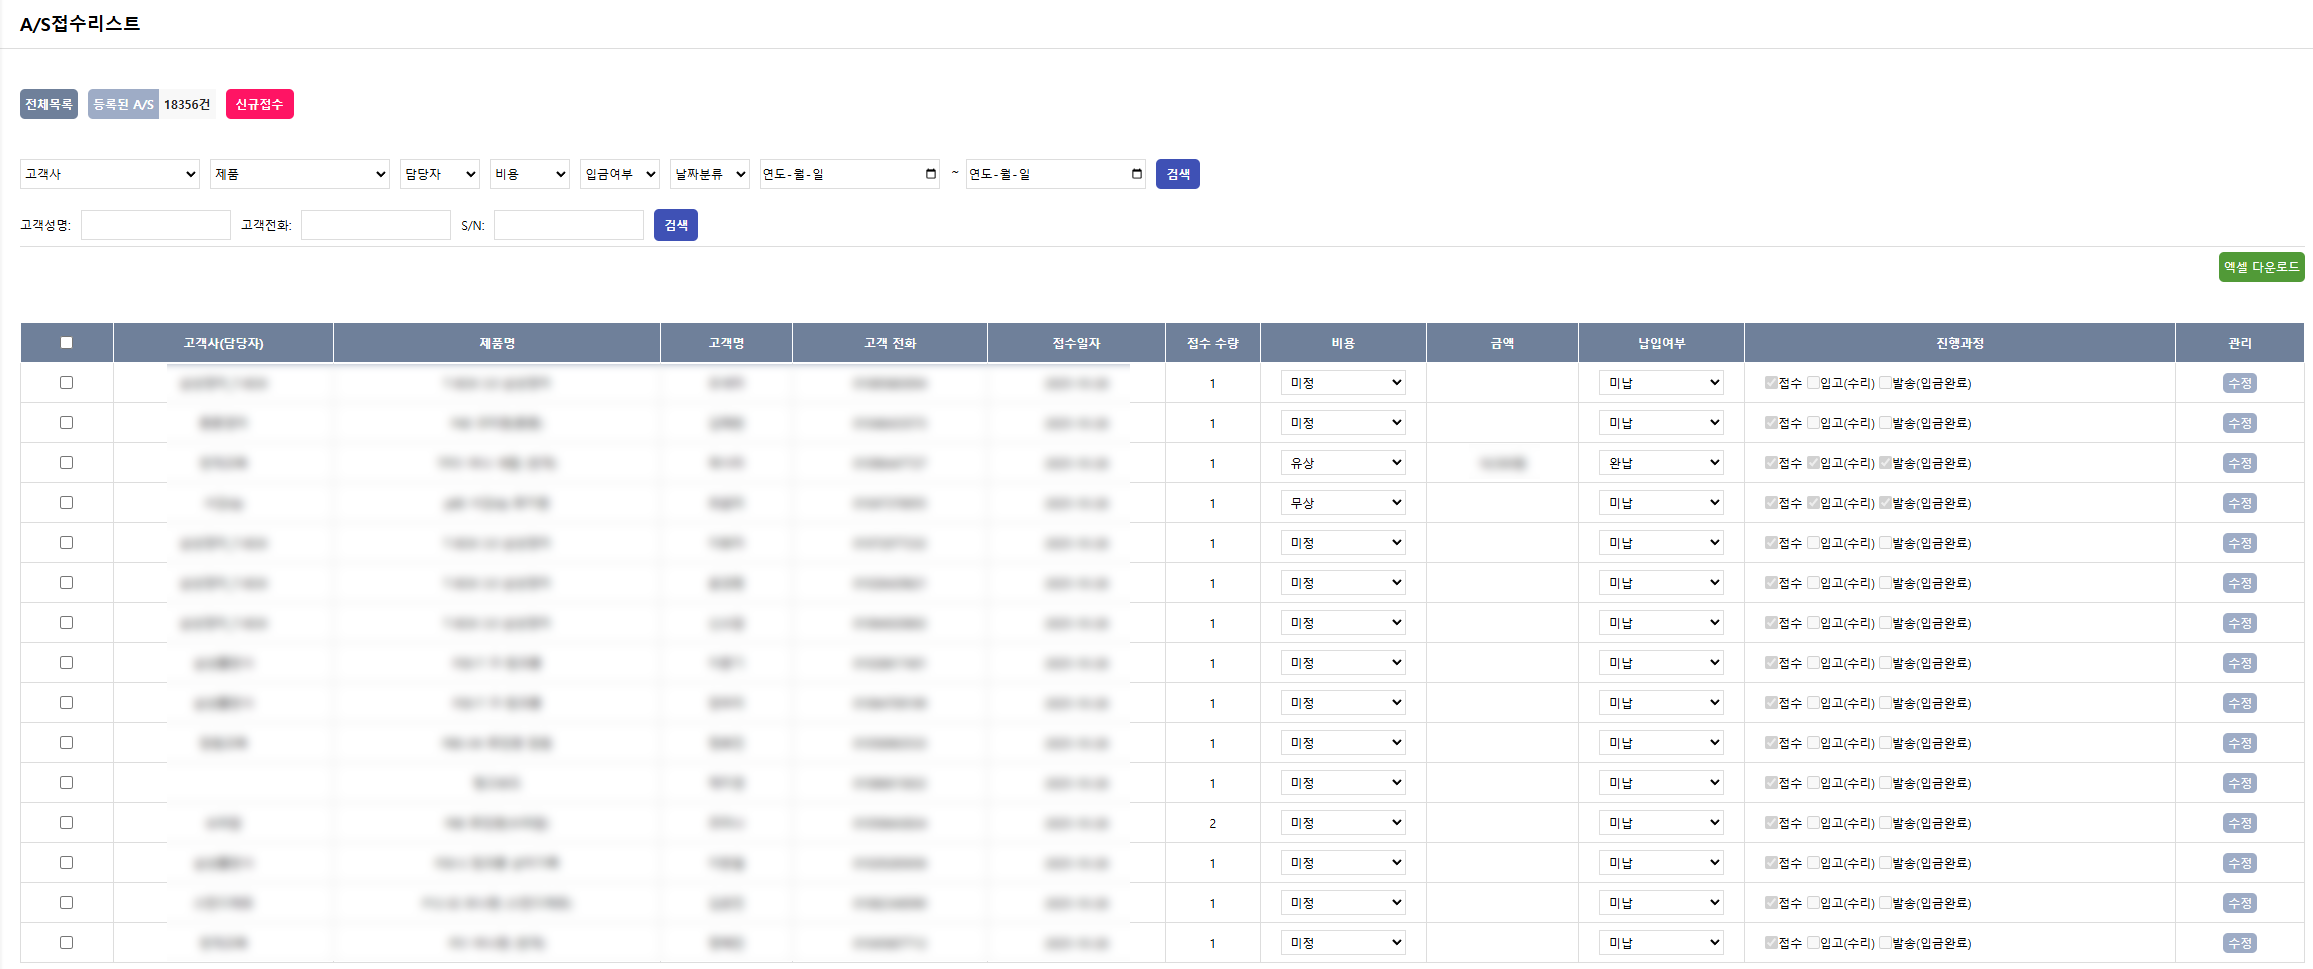Open the end date calendar picker icon
The image size is (2313, 969).
[x=1137, y=174]
